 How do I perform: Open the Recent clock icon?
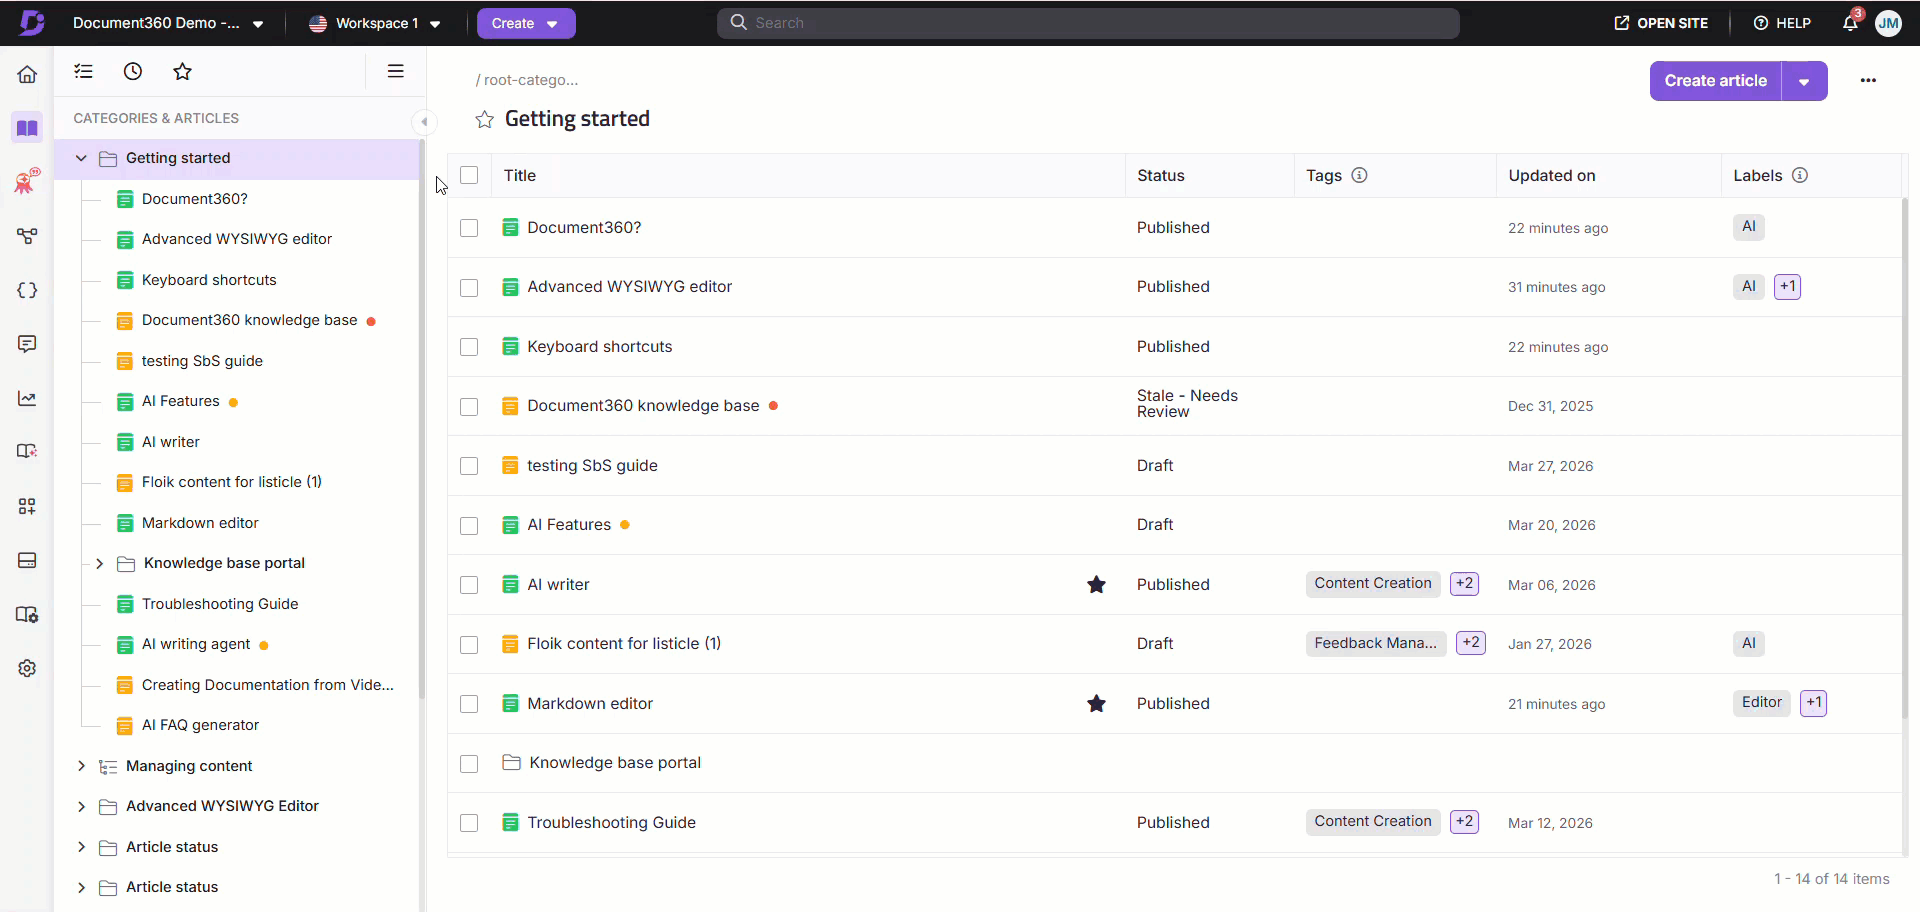(133, 71)
